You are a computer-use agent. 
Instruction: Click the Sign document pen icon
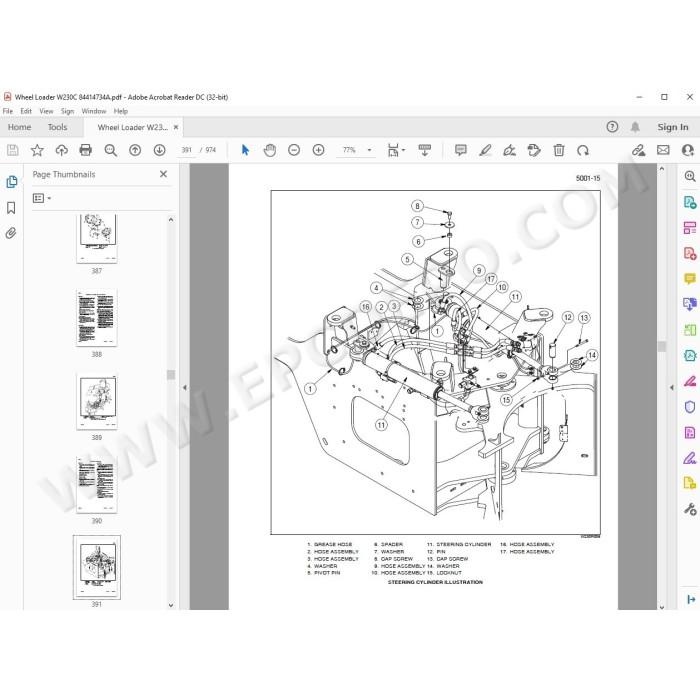click(509, 150)
